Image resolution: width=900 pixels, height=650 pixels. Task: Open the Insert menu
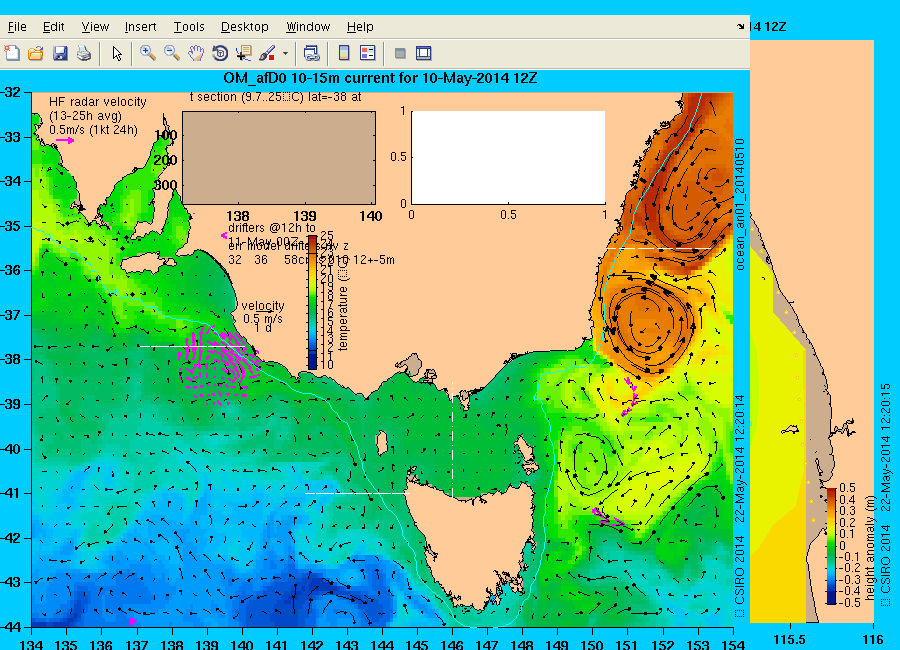140,27
